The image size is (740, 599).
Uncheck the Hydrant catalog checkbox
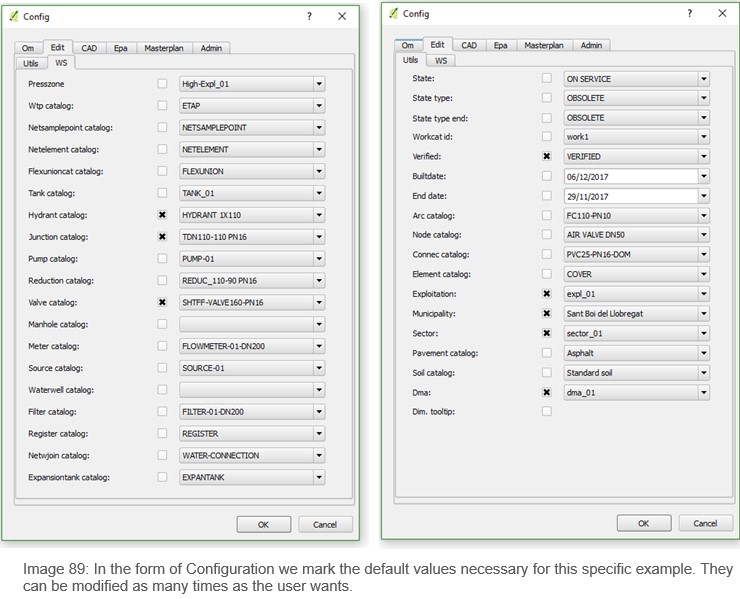tap(162, 215)
